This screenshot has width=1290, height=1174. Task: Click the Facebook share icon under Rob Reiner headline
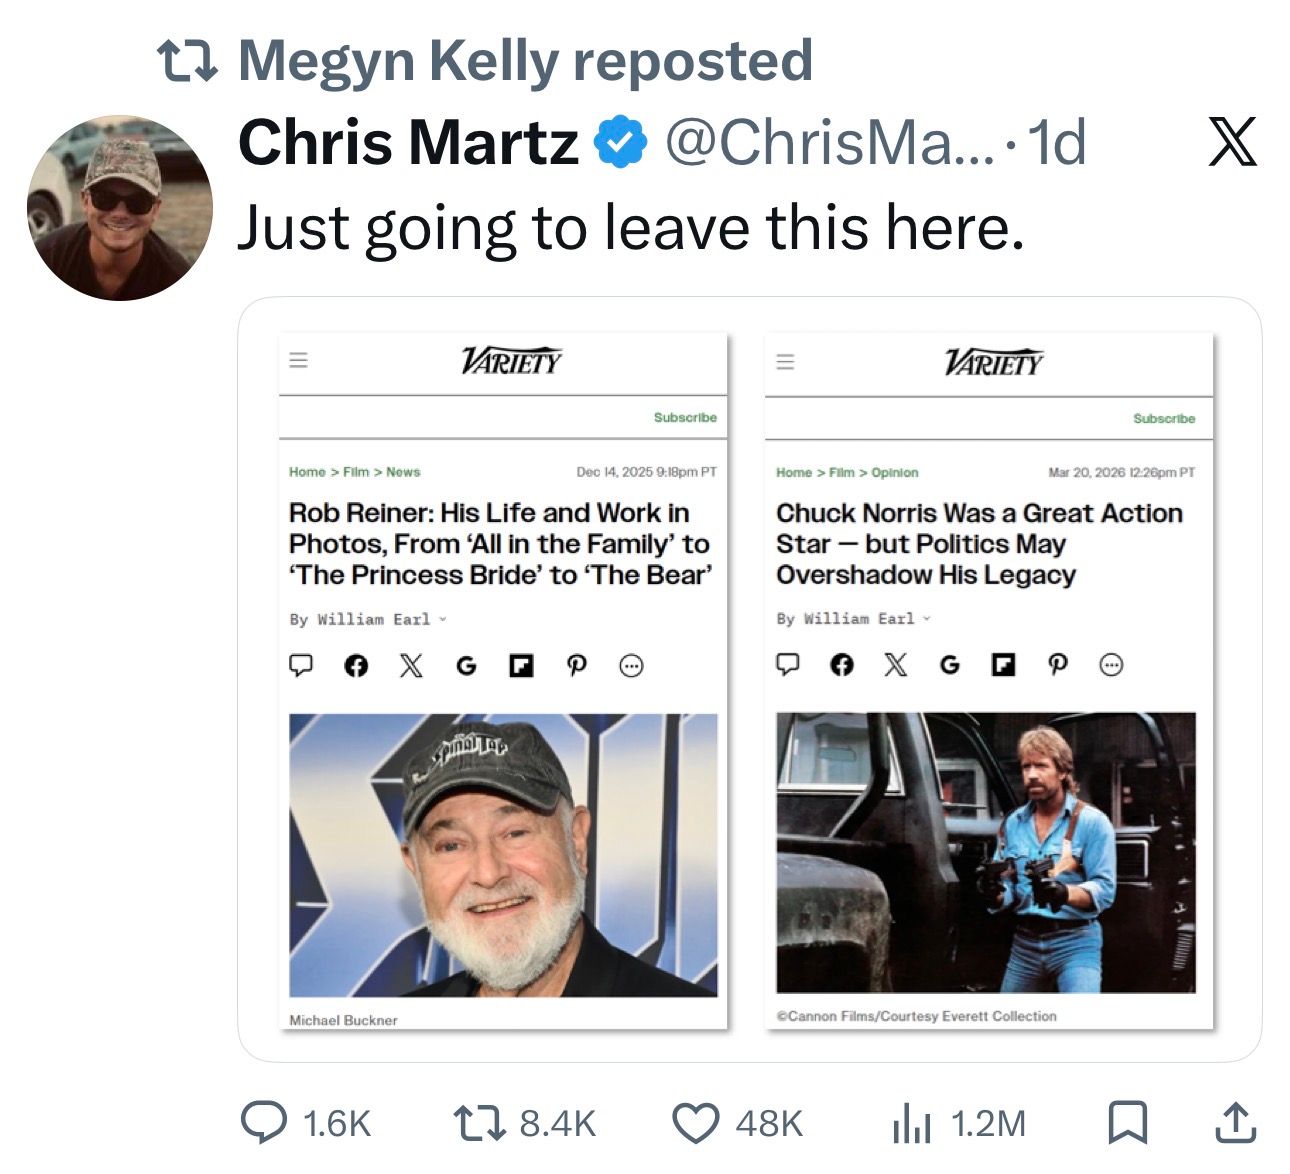(355, 665)
